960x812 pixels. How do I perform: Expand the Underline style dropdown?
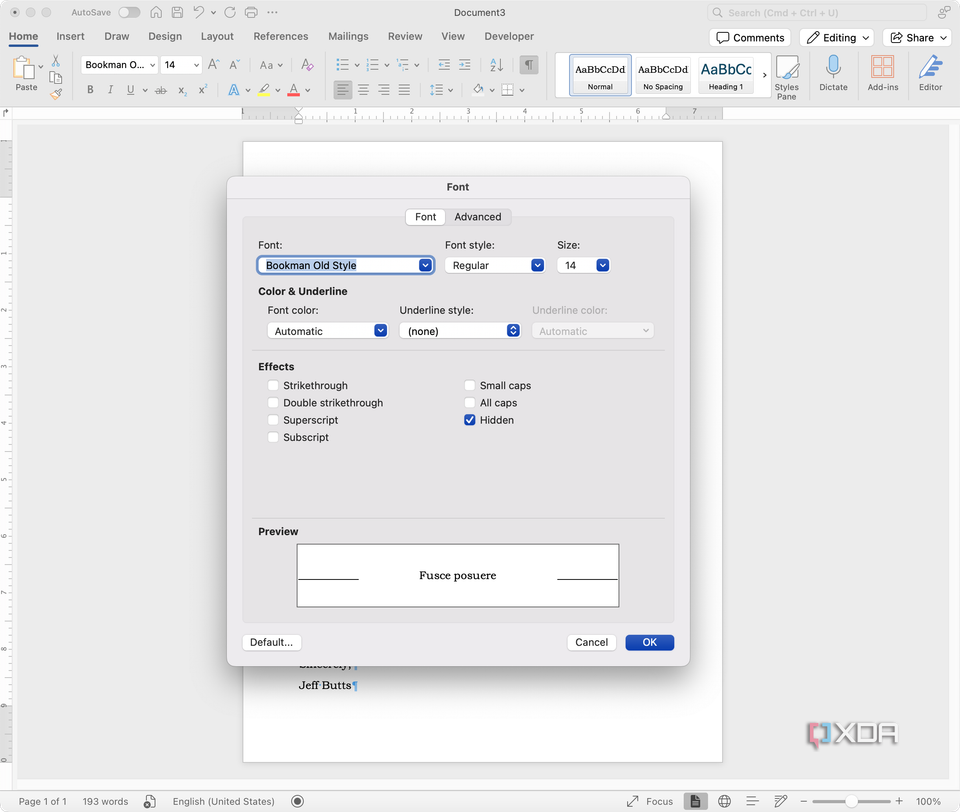click(459, 331)
